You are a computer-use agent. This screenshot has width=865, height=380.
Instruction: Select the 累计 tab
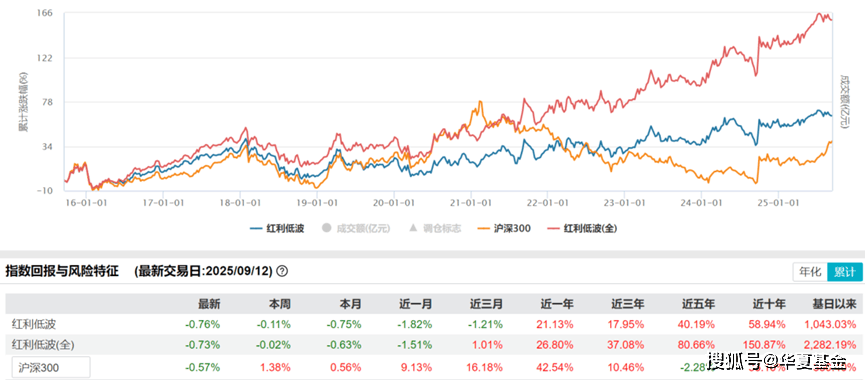(845, 272)
